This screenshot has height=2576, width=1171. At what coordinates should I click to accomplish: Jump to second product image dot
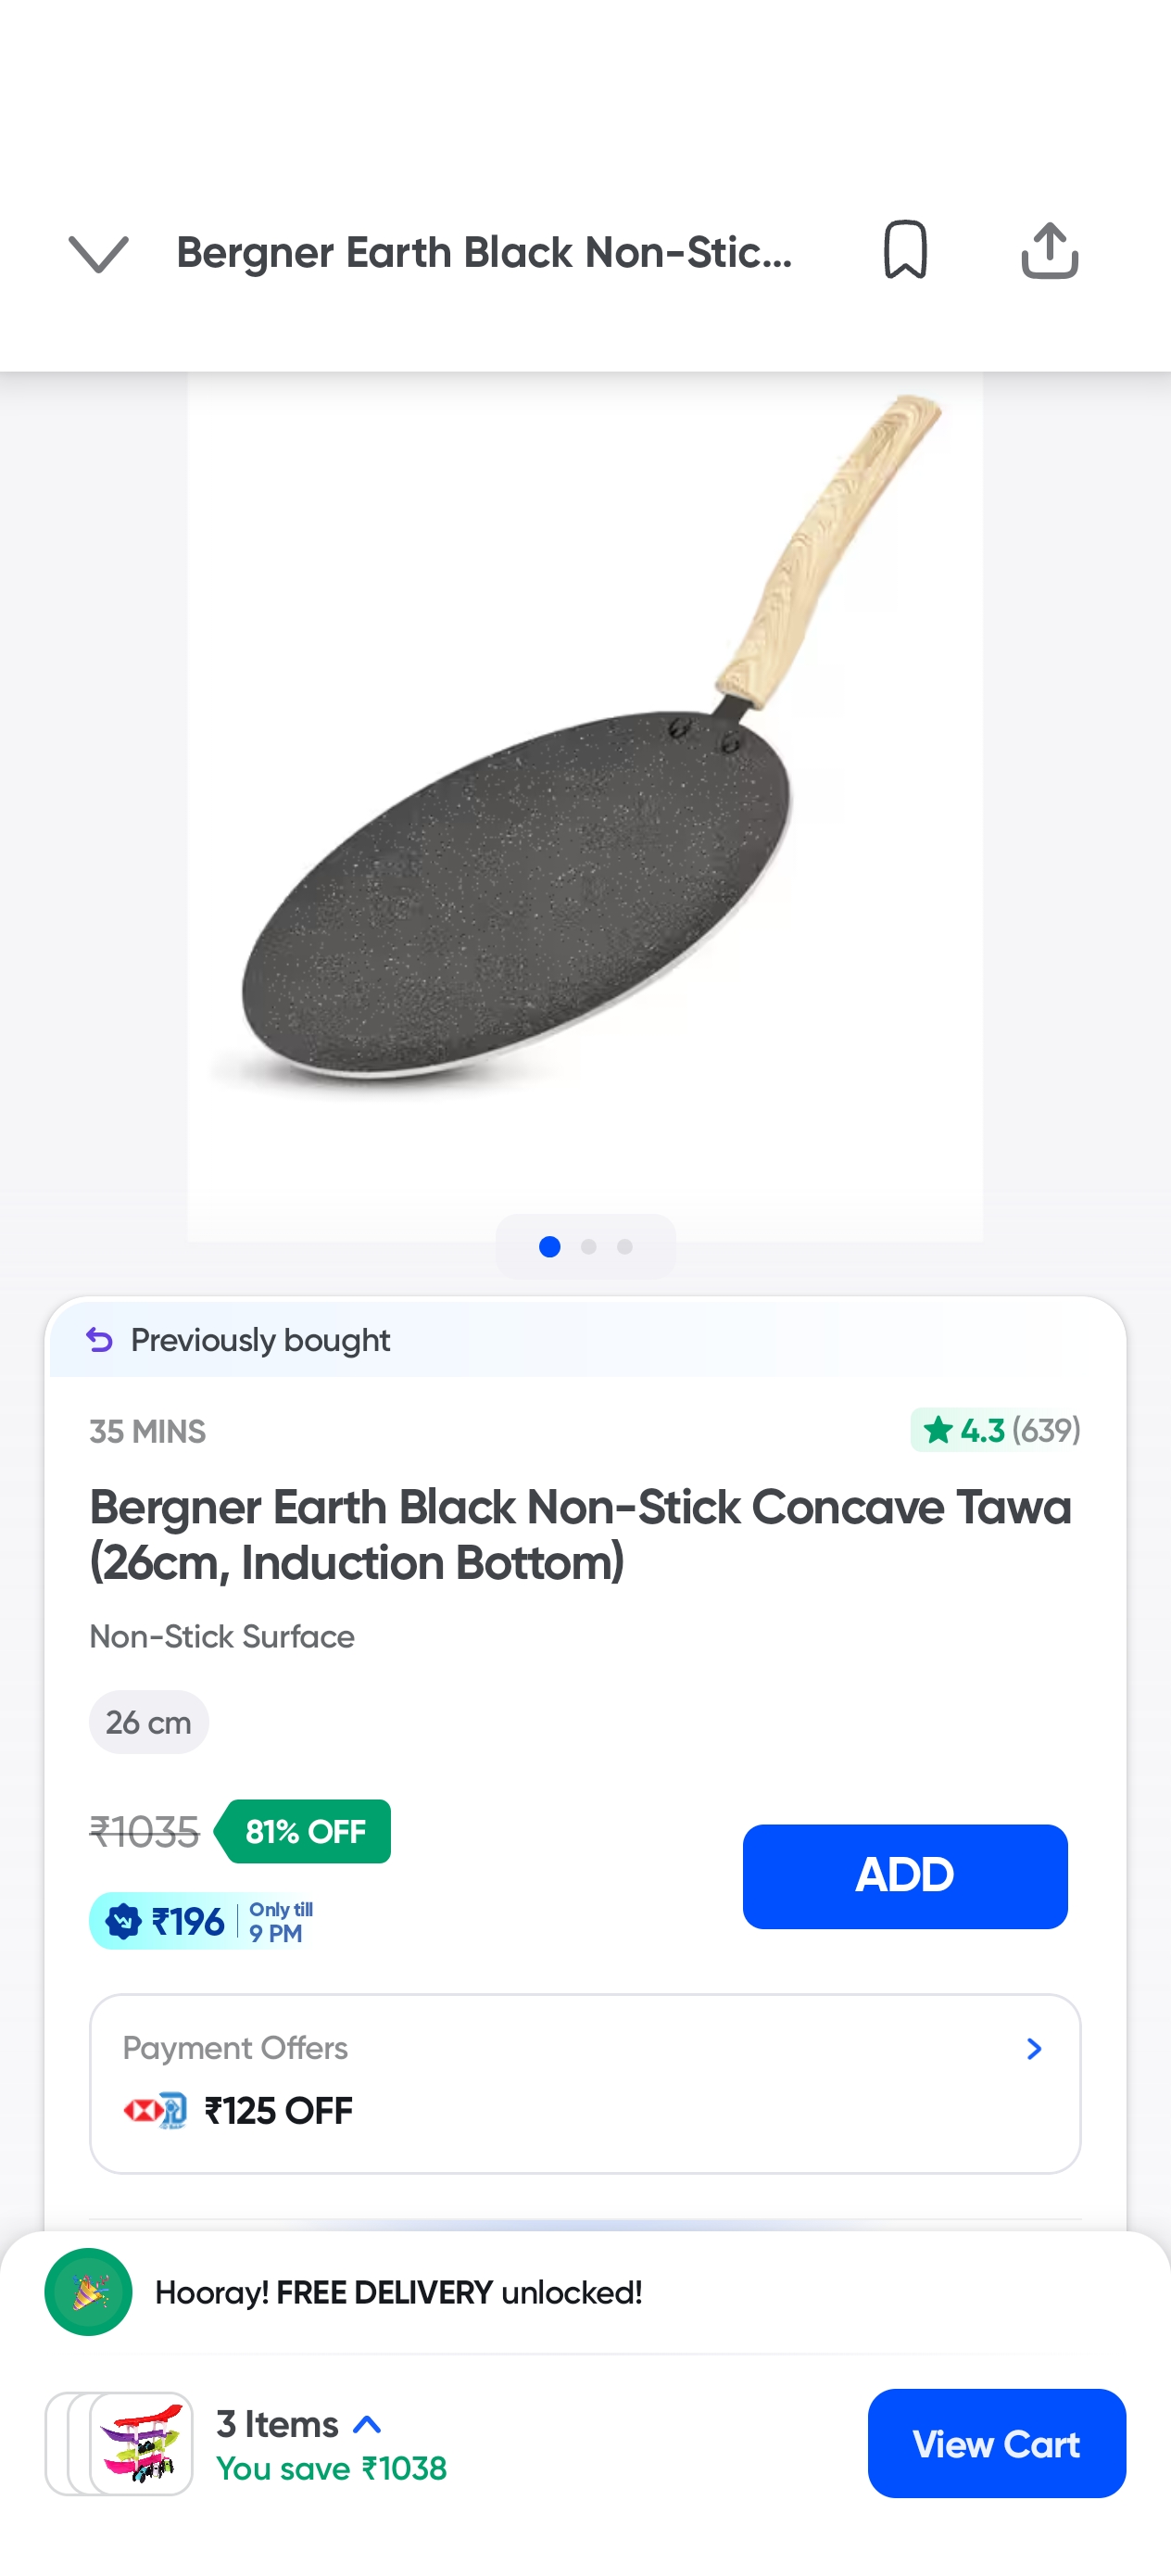pos(588,1246)
